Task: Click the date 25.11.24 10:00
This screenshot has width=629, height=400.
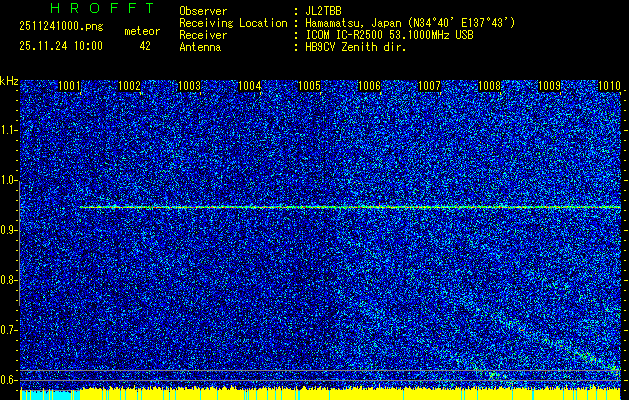Action: coord(60,46)
